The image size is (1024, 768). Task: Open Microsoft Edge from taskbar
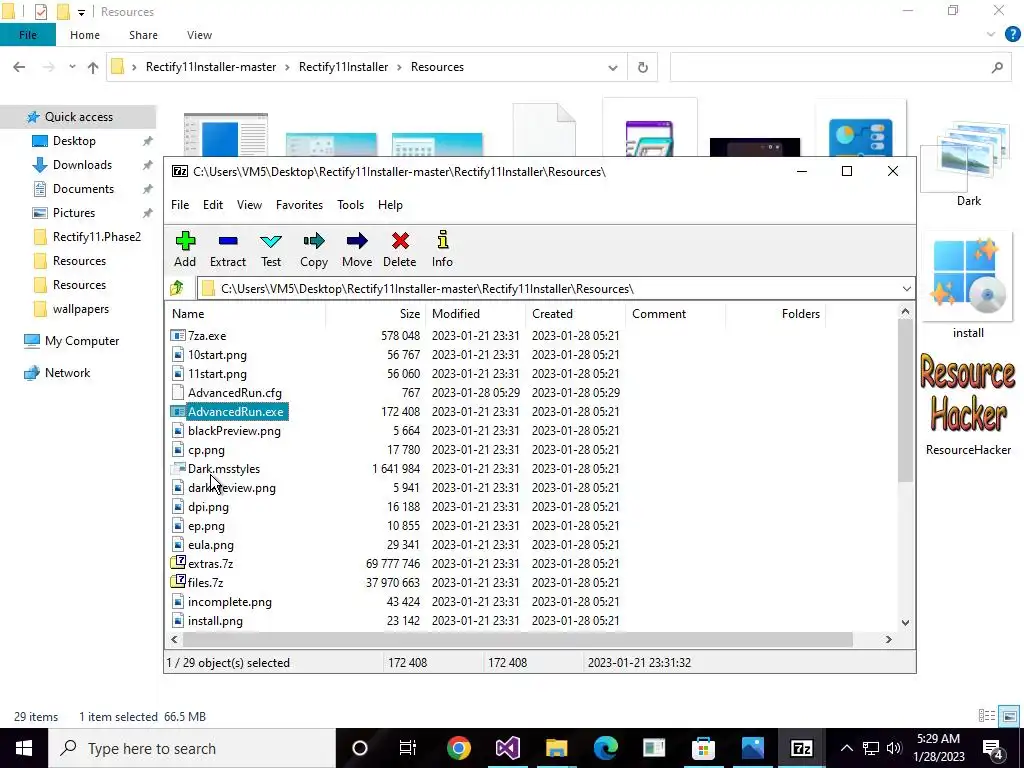coord(605,748)
